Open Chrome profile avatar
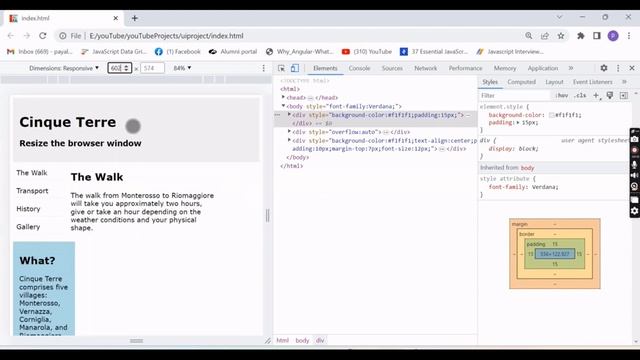Screen dimensions: 640x360 pyautogui.click(x=613, y=36)
